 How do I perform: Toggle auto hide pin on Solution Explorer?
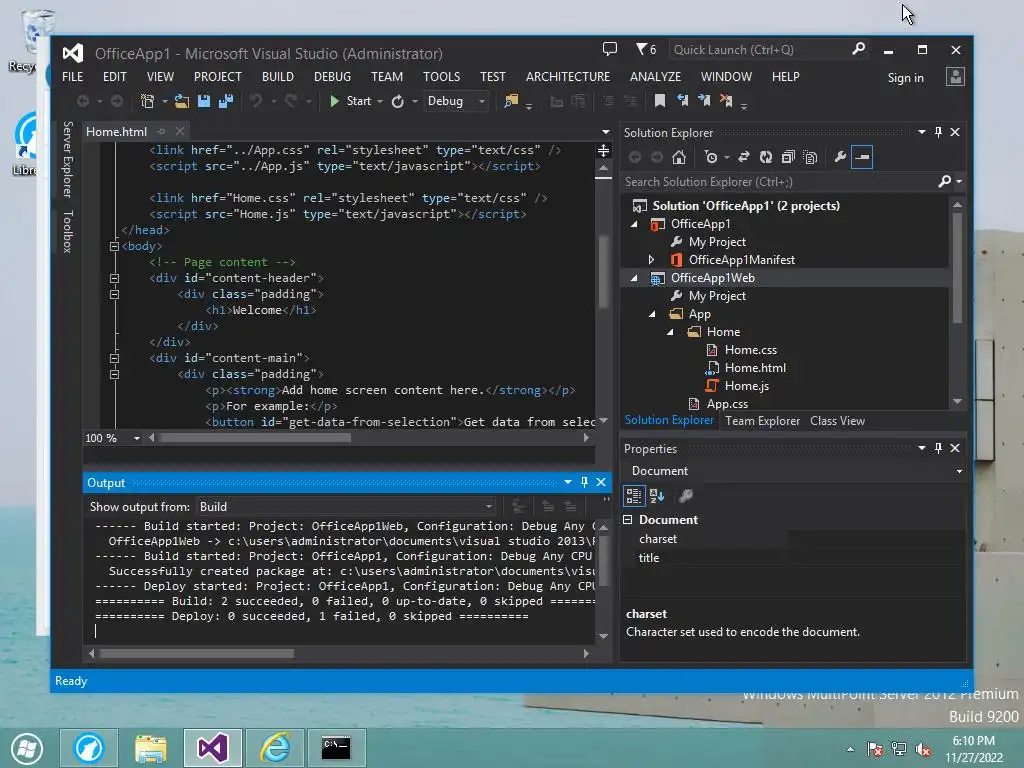(938, 132)
